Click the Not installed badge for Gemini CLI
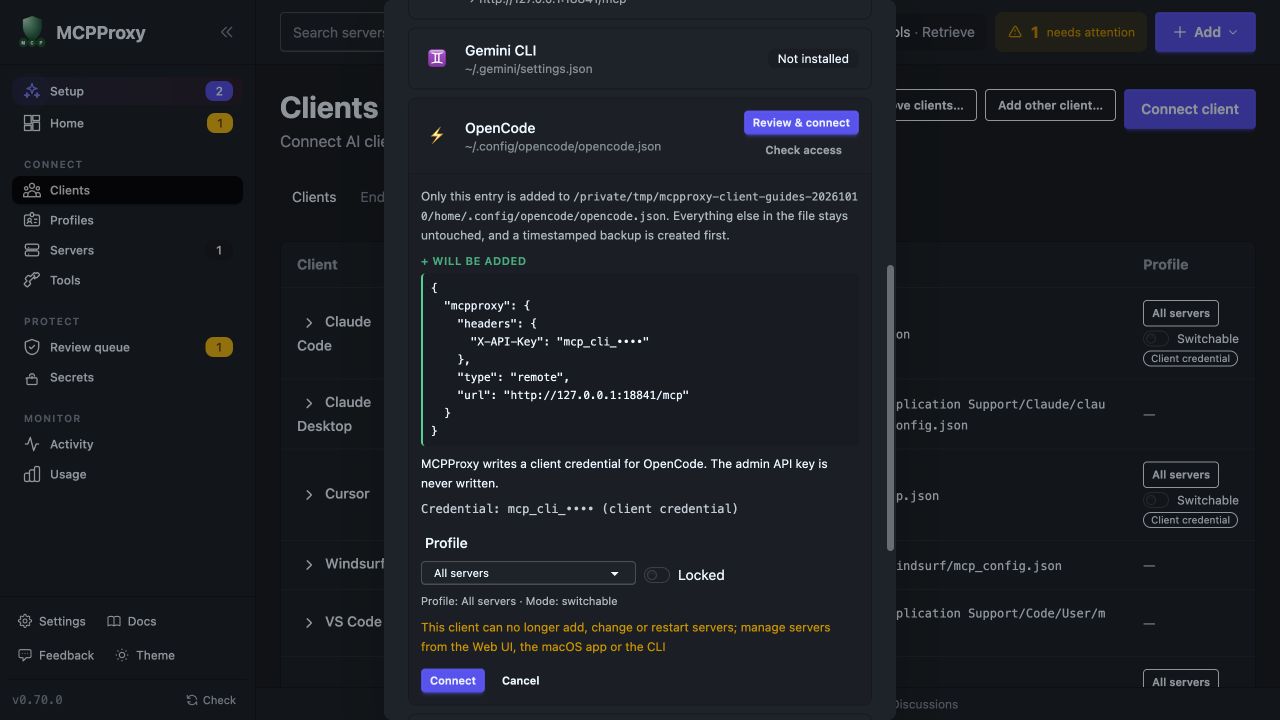The width and height of the screenshot is (1280, 720). [813, 59]
